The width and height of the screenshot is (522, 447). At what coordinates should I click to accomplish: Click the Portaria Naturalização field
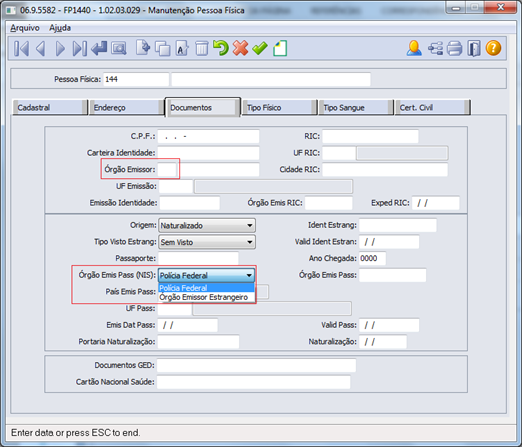pyautogui.click(x=198, y=342)
